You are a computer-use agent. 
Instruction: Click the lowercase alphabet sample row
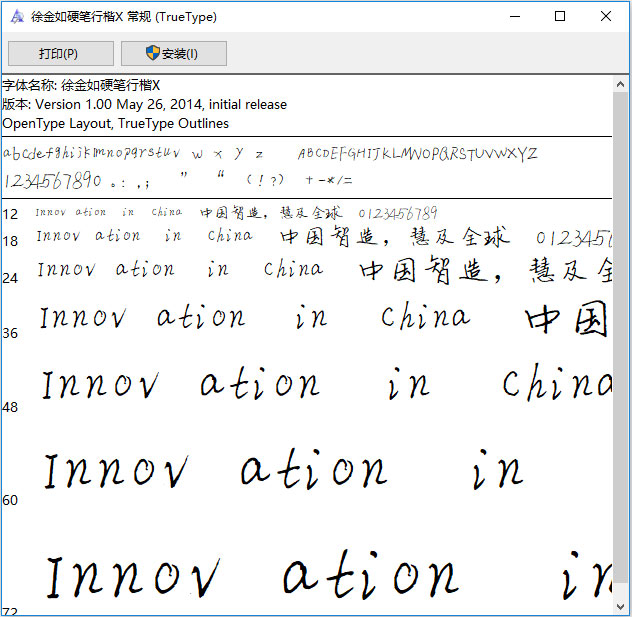tap(133, 153)
